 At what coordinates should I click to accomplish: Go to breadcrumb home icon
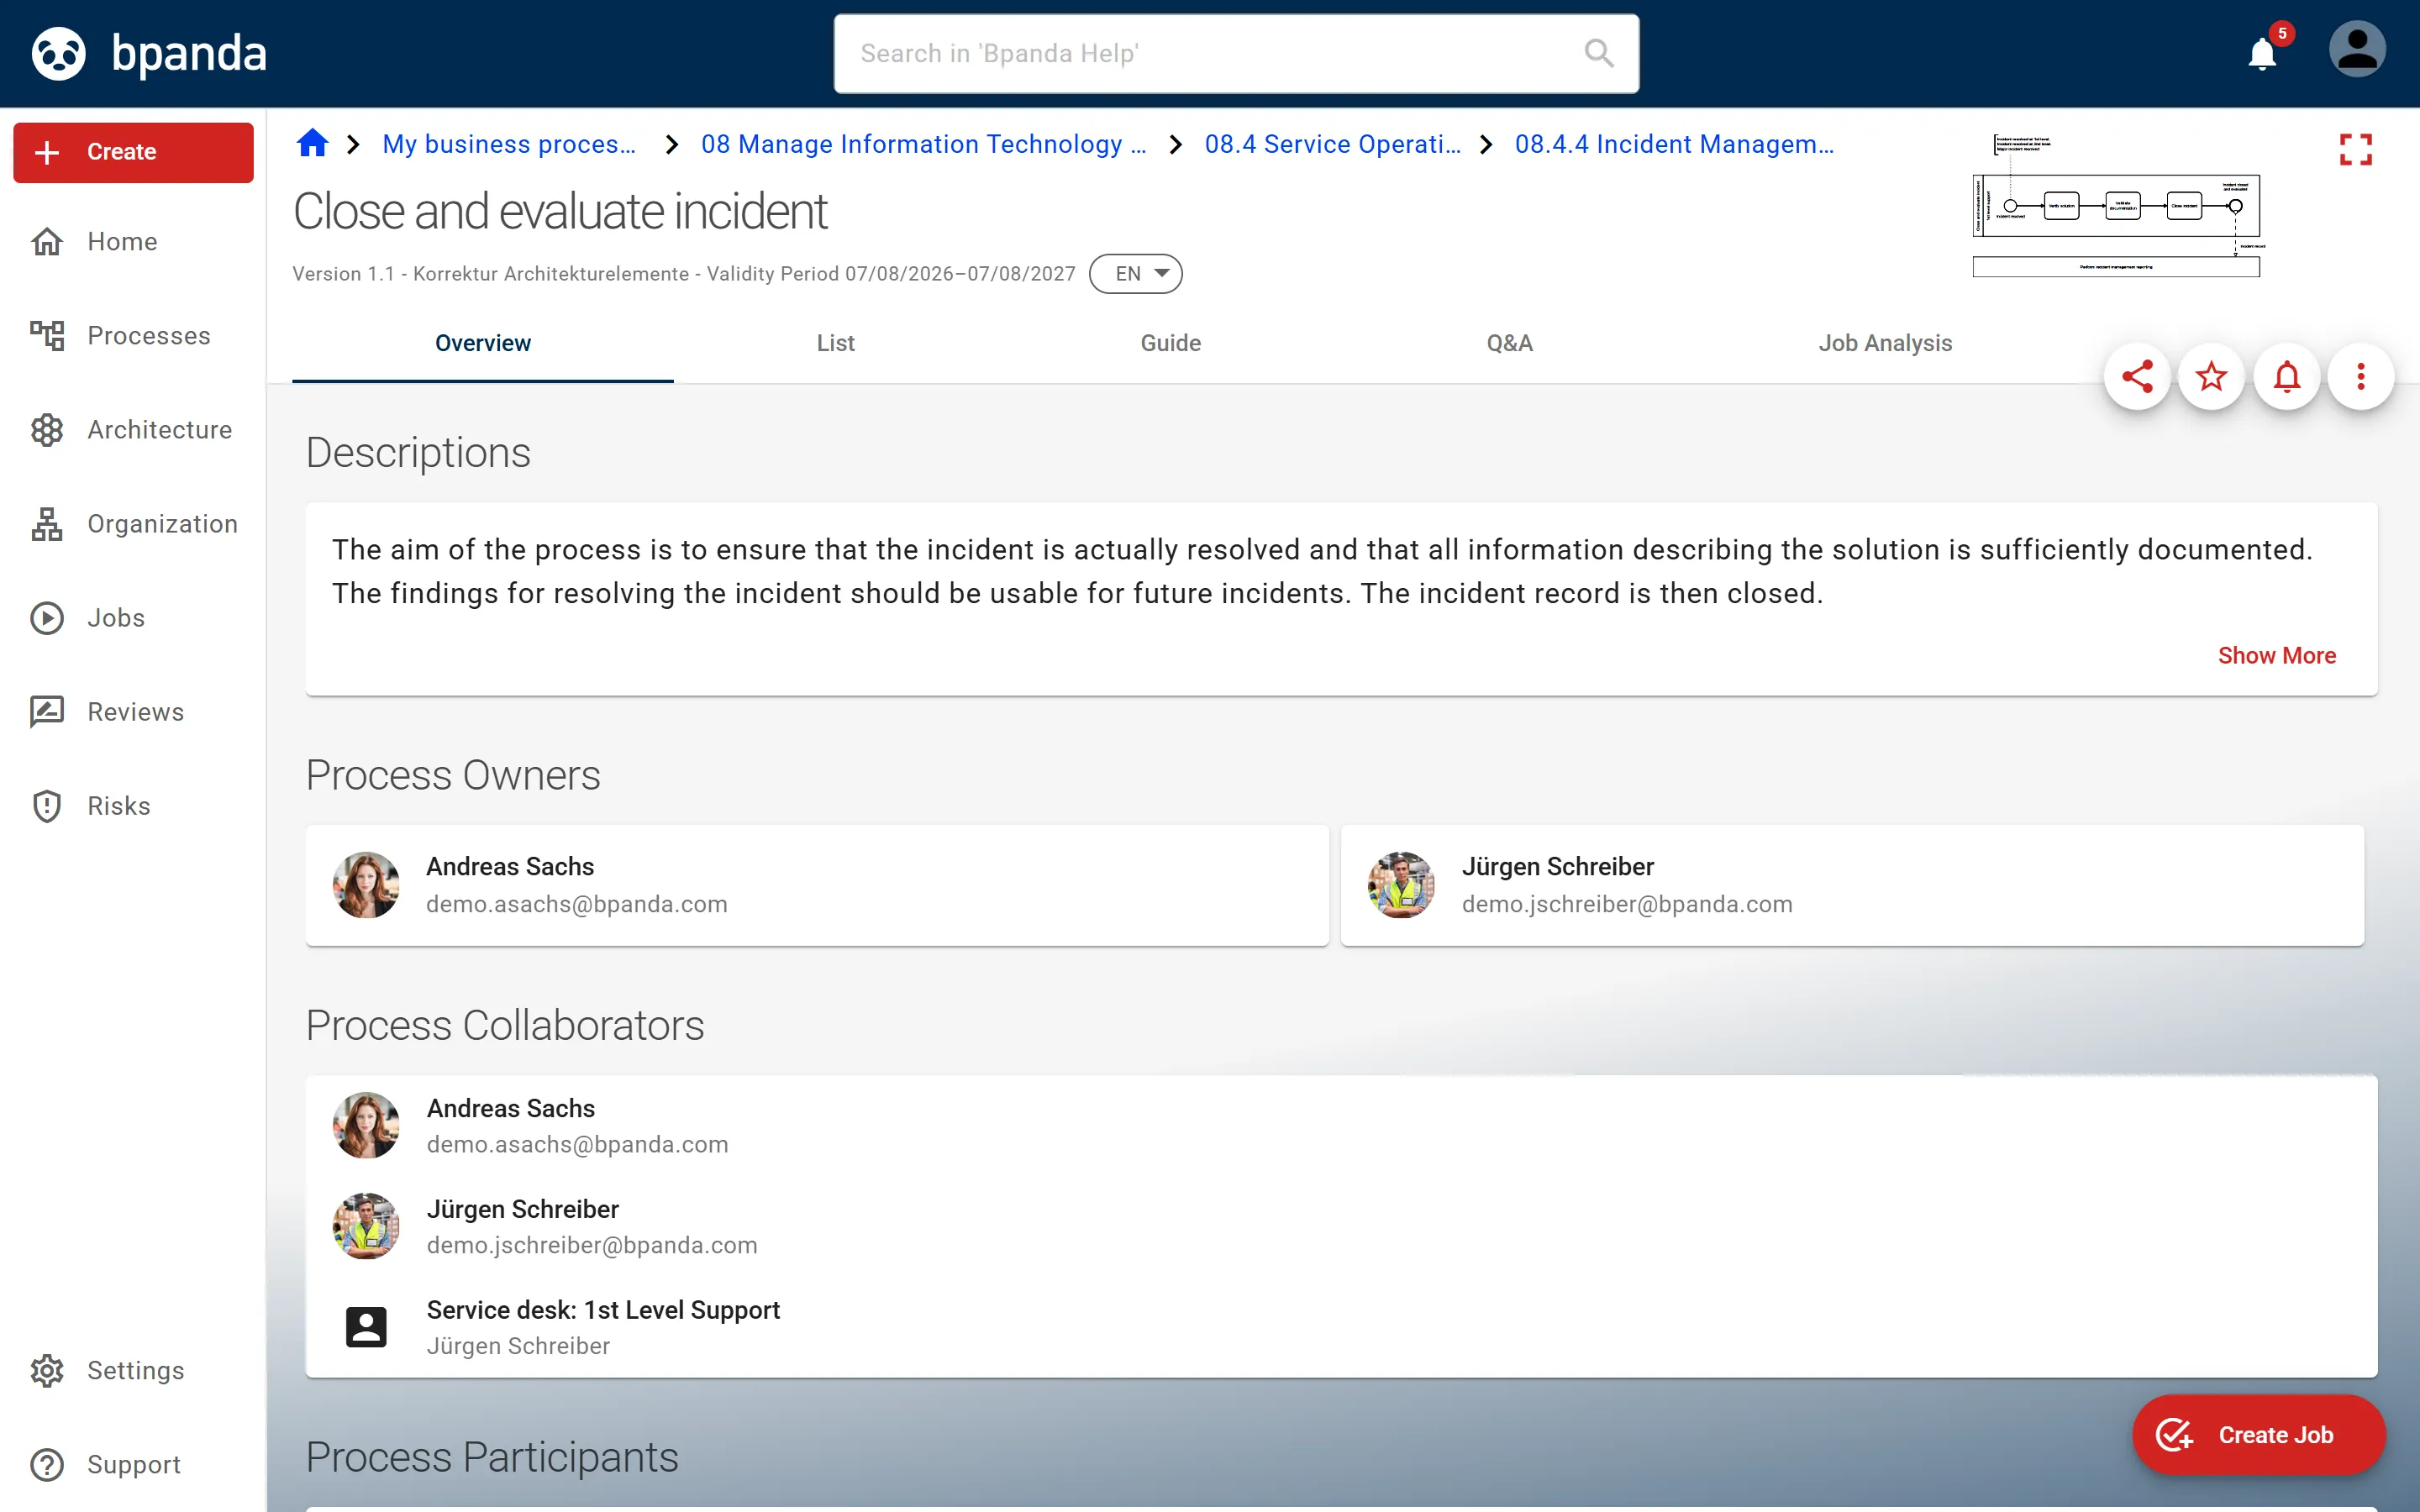click(312, 144)
